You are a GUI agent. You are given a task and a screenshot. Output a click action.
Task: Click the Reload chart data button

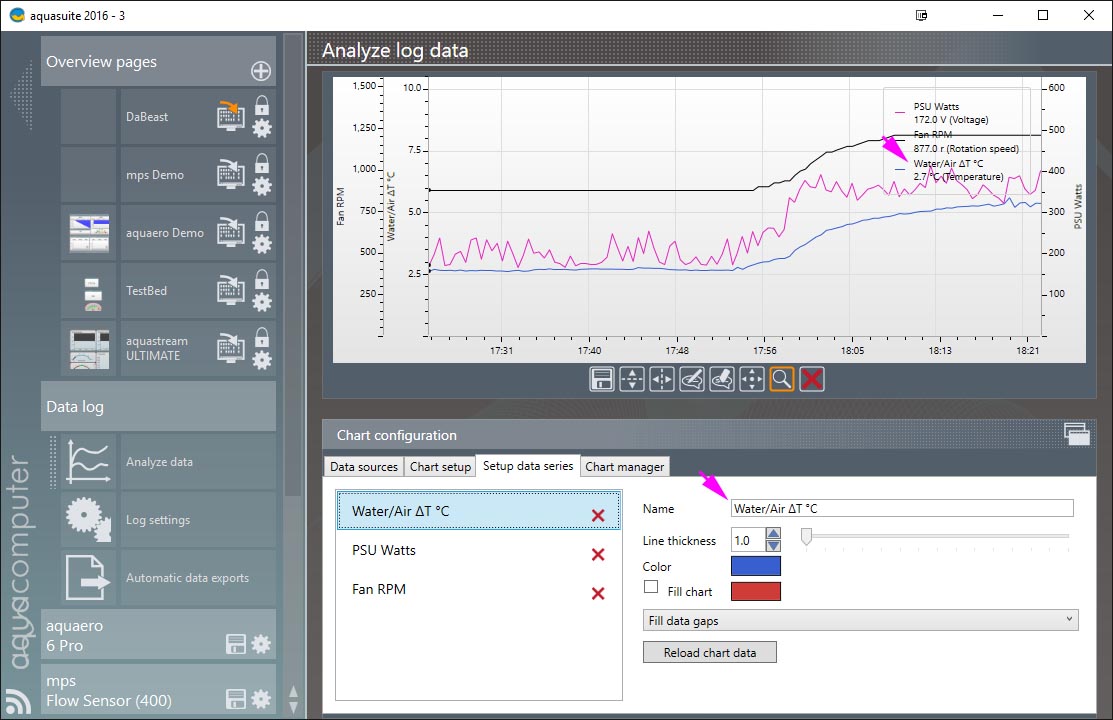(709, 653)
